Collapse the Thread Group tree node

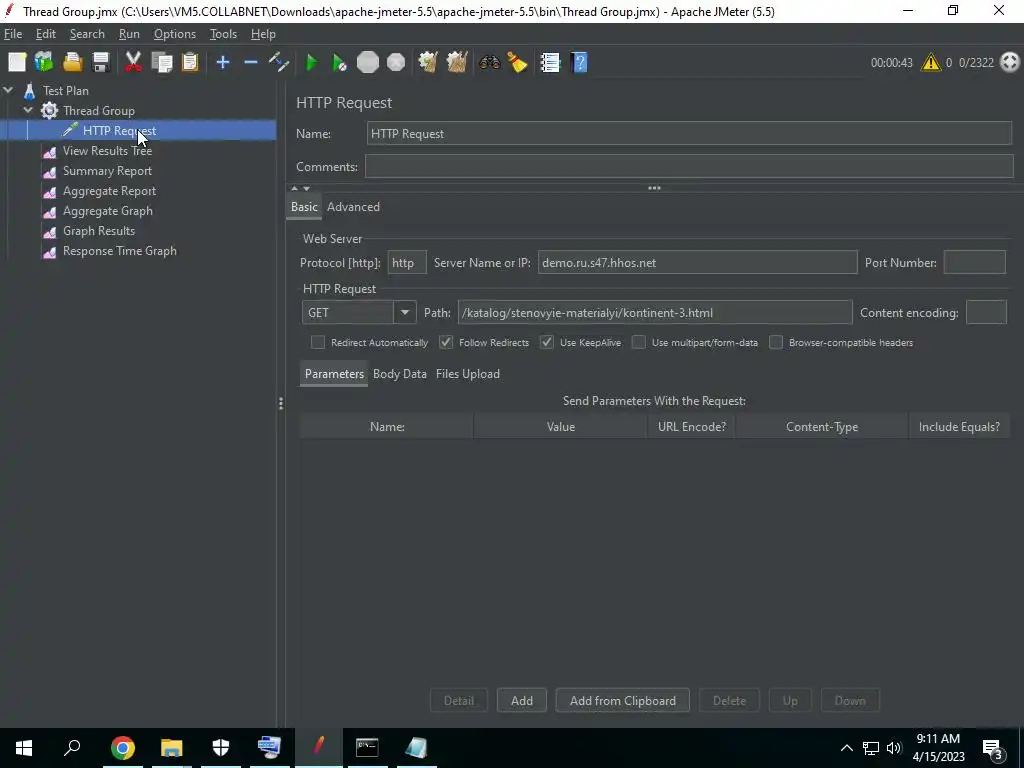pyautogui.click(x=28, y=110)
